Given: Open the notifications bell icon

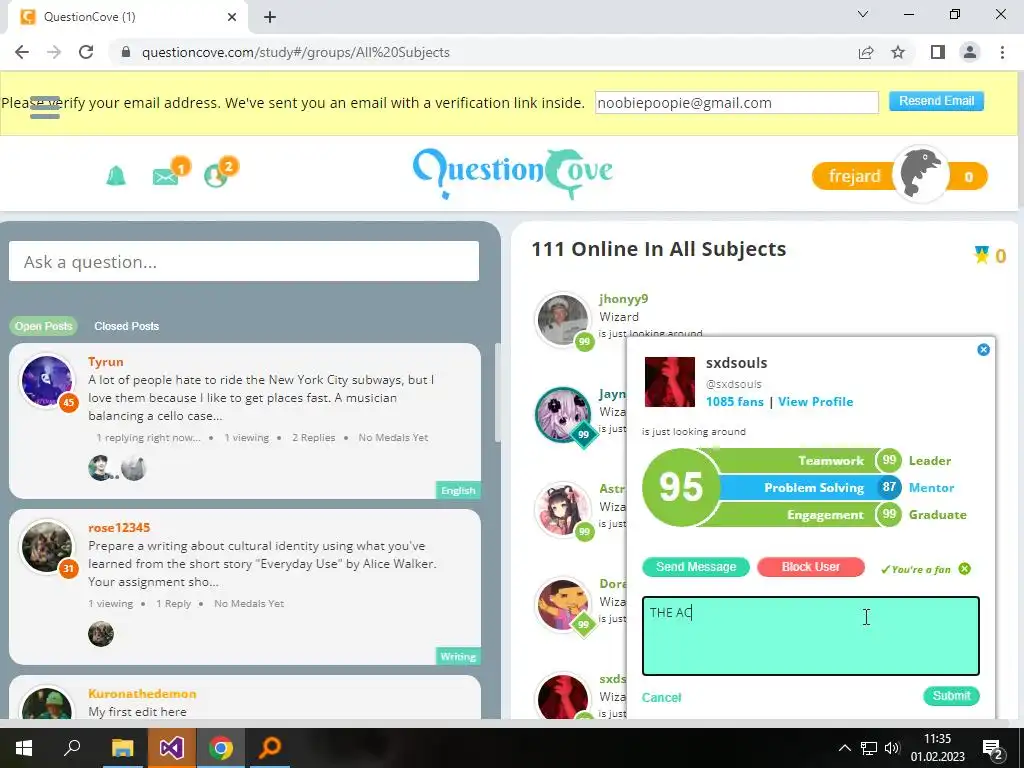Looking at the screenshot, I should pyautogui.click(x=116, y=176).
